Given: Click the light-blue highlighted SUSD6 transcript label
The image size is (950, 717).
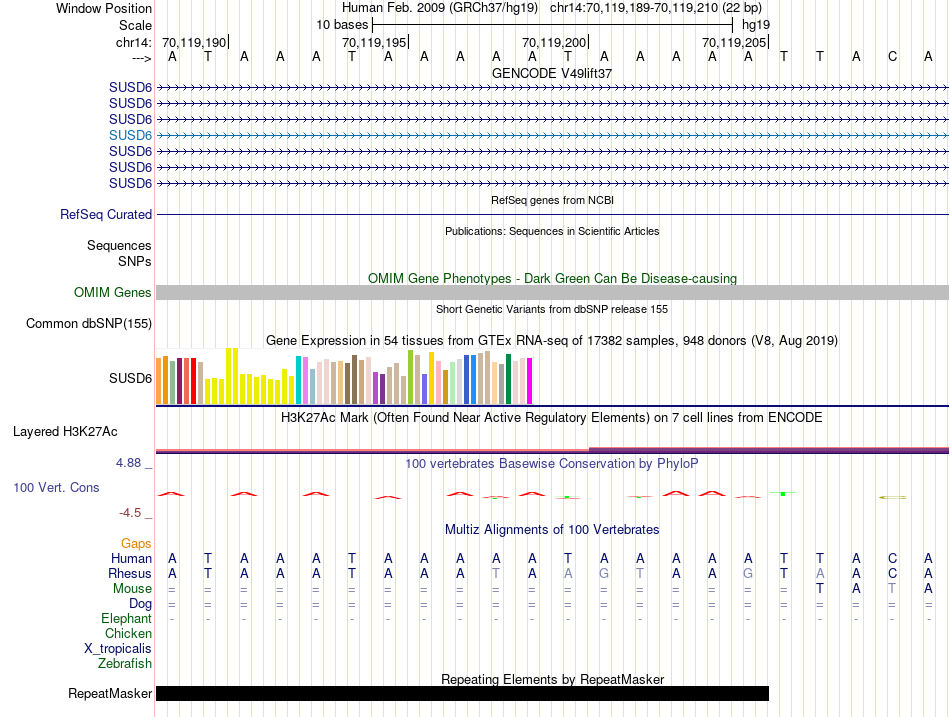Looking at the screenshot, I should coord(130,135).
